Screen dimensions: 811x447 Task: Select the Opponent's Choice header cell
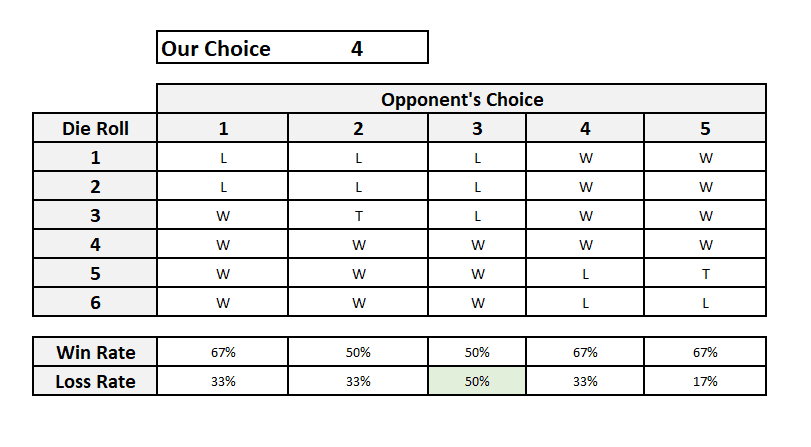[461, 99]
